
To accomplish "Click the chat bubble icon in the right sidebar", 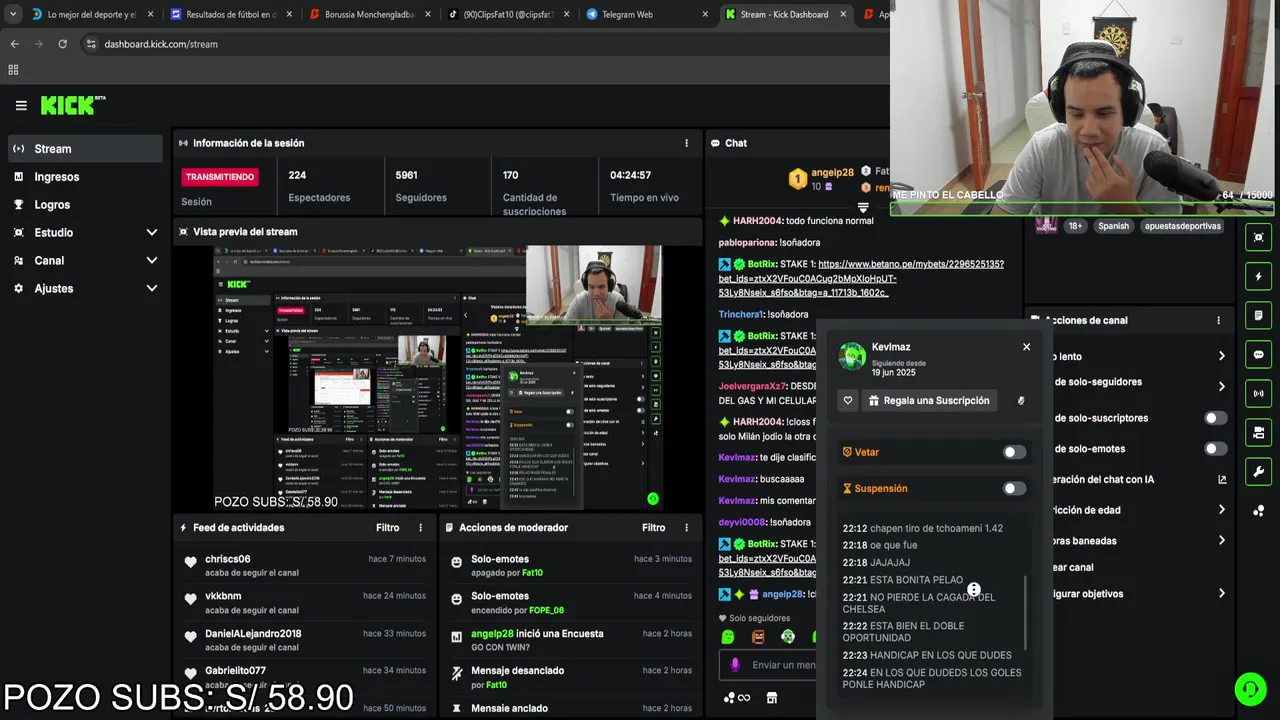I will (x=1258, y=354).
